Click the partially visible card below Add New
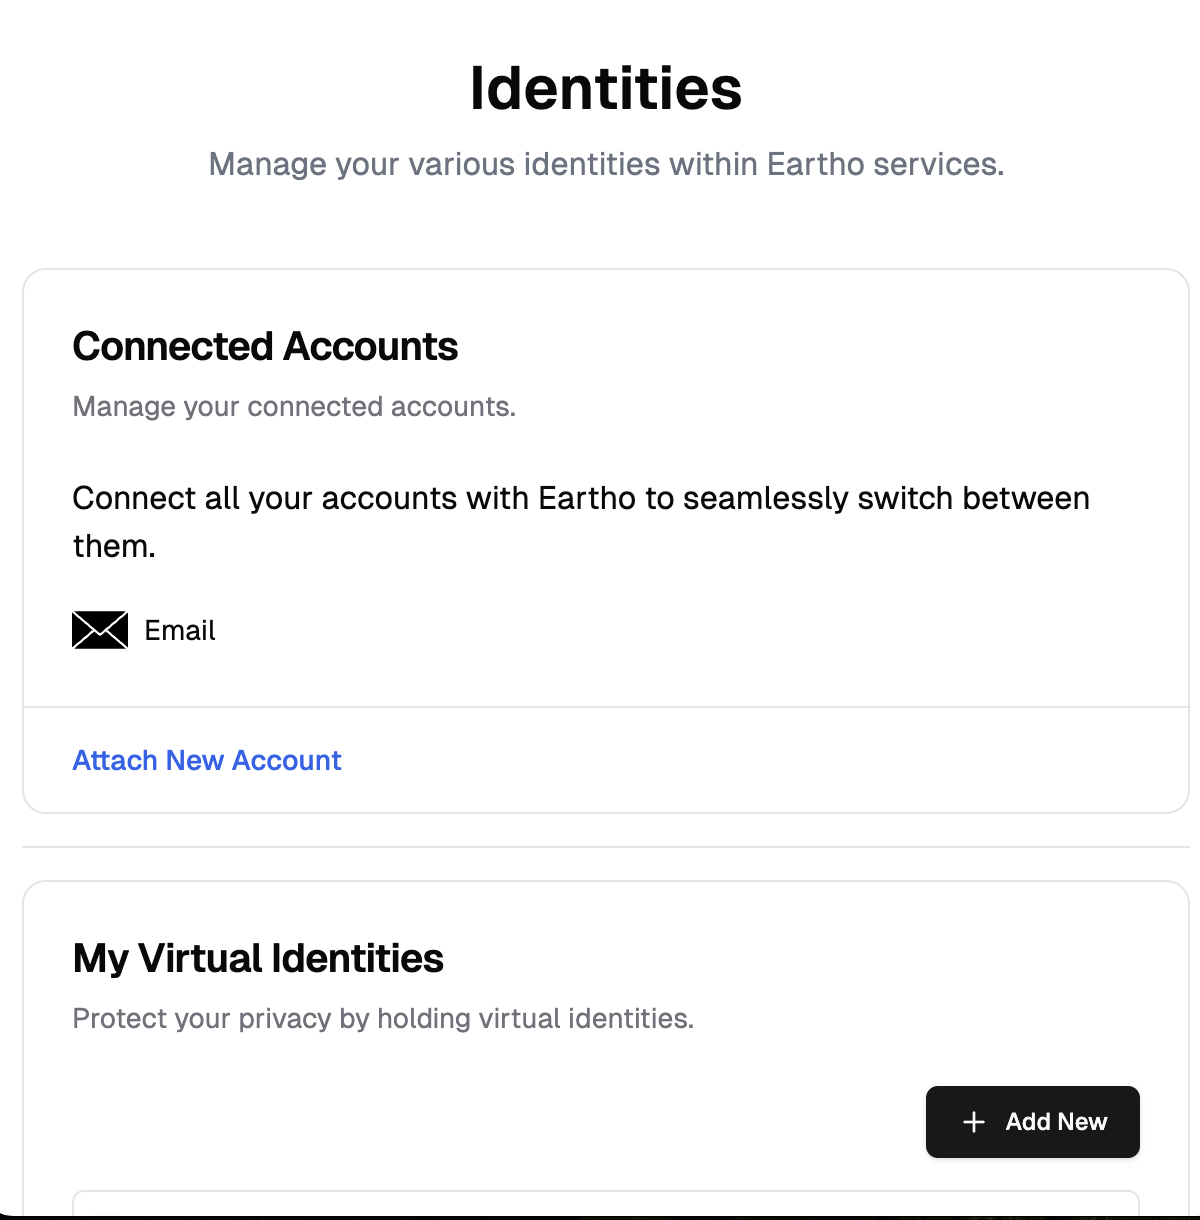This screenshot has width=1200, height=1220. click(605, 1203)
